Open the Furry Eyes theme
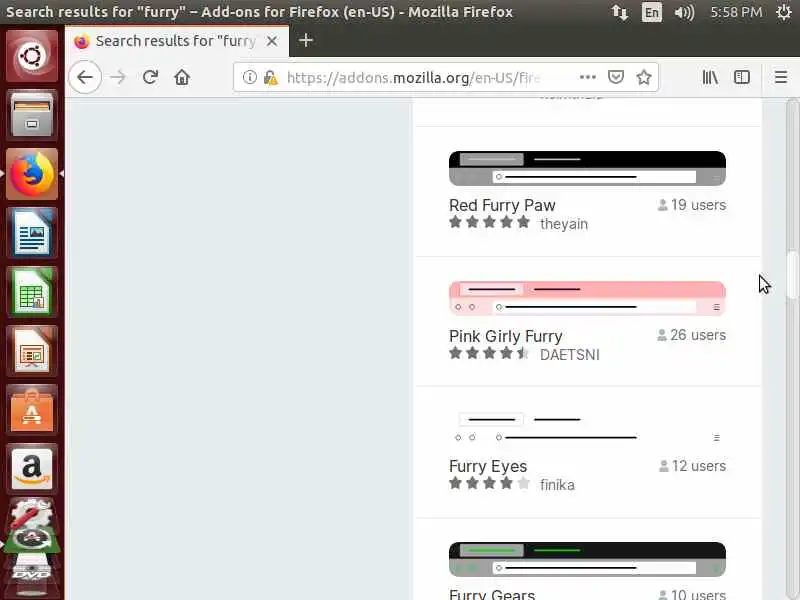 click(488, 466)
